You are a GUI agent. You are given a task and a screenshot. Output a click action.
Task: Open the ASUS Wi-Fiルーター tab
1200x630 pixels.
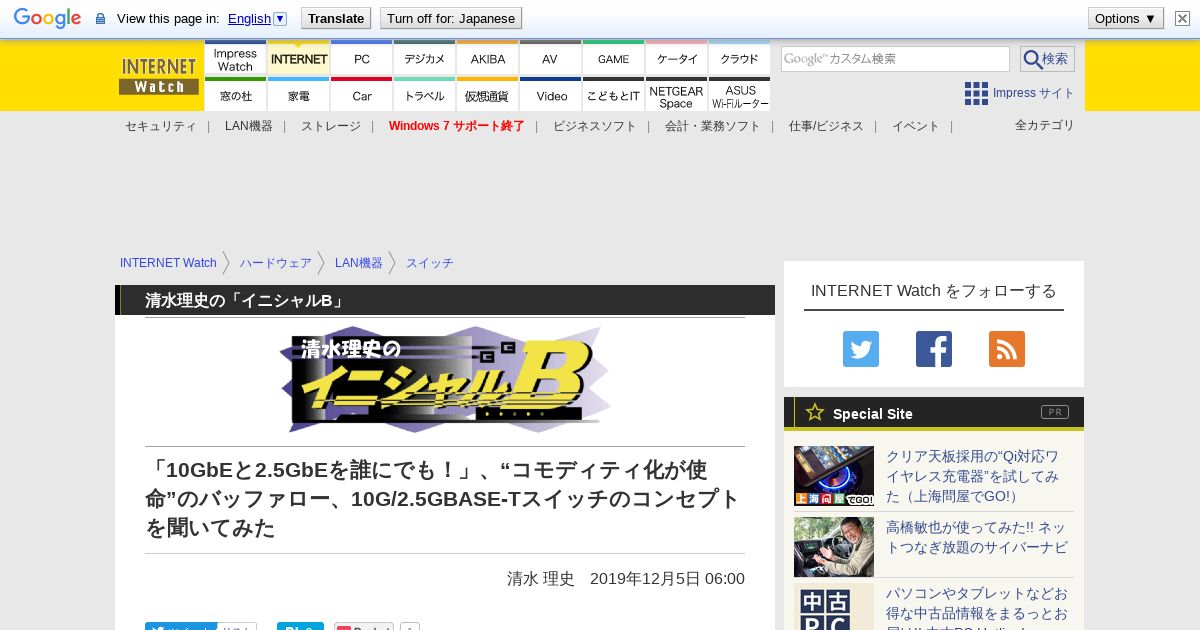pyautogui.click(x=739, y=95)
